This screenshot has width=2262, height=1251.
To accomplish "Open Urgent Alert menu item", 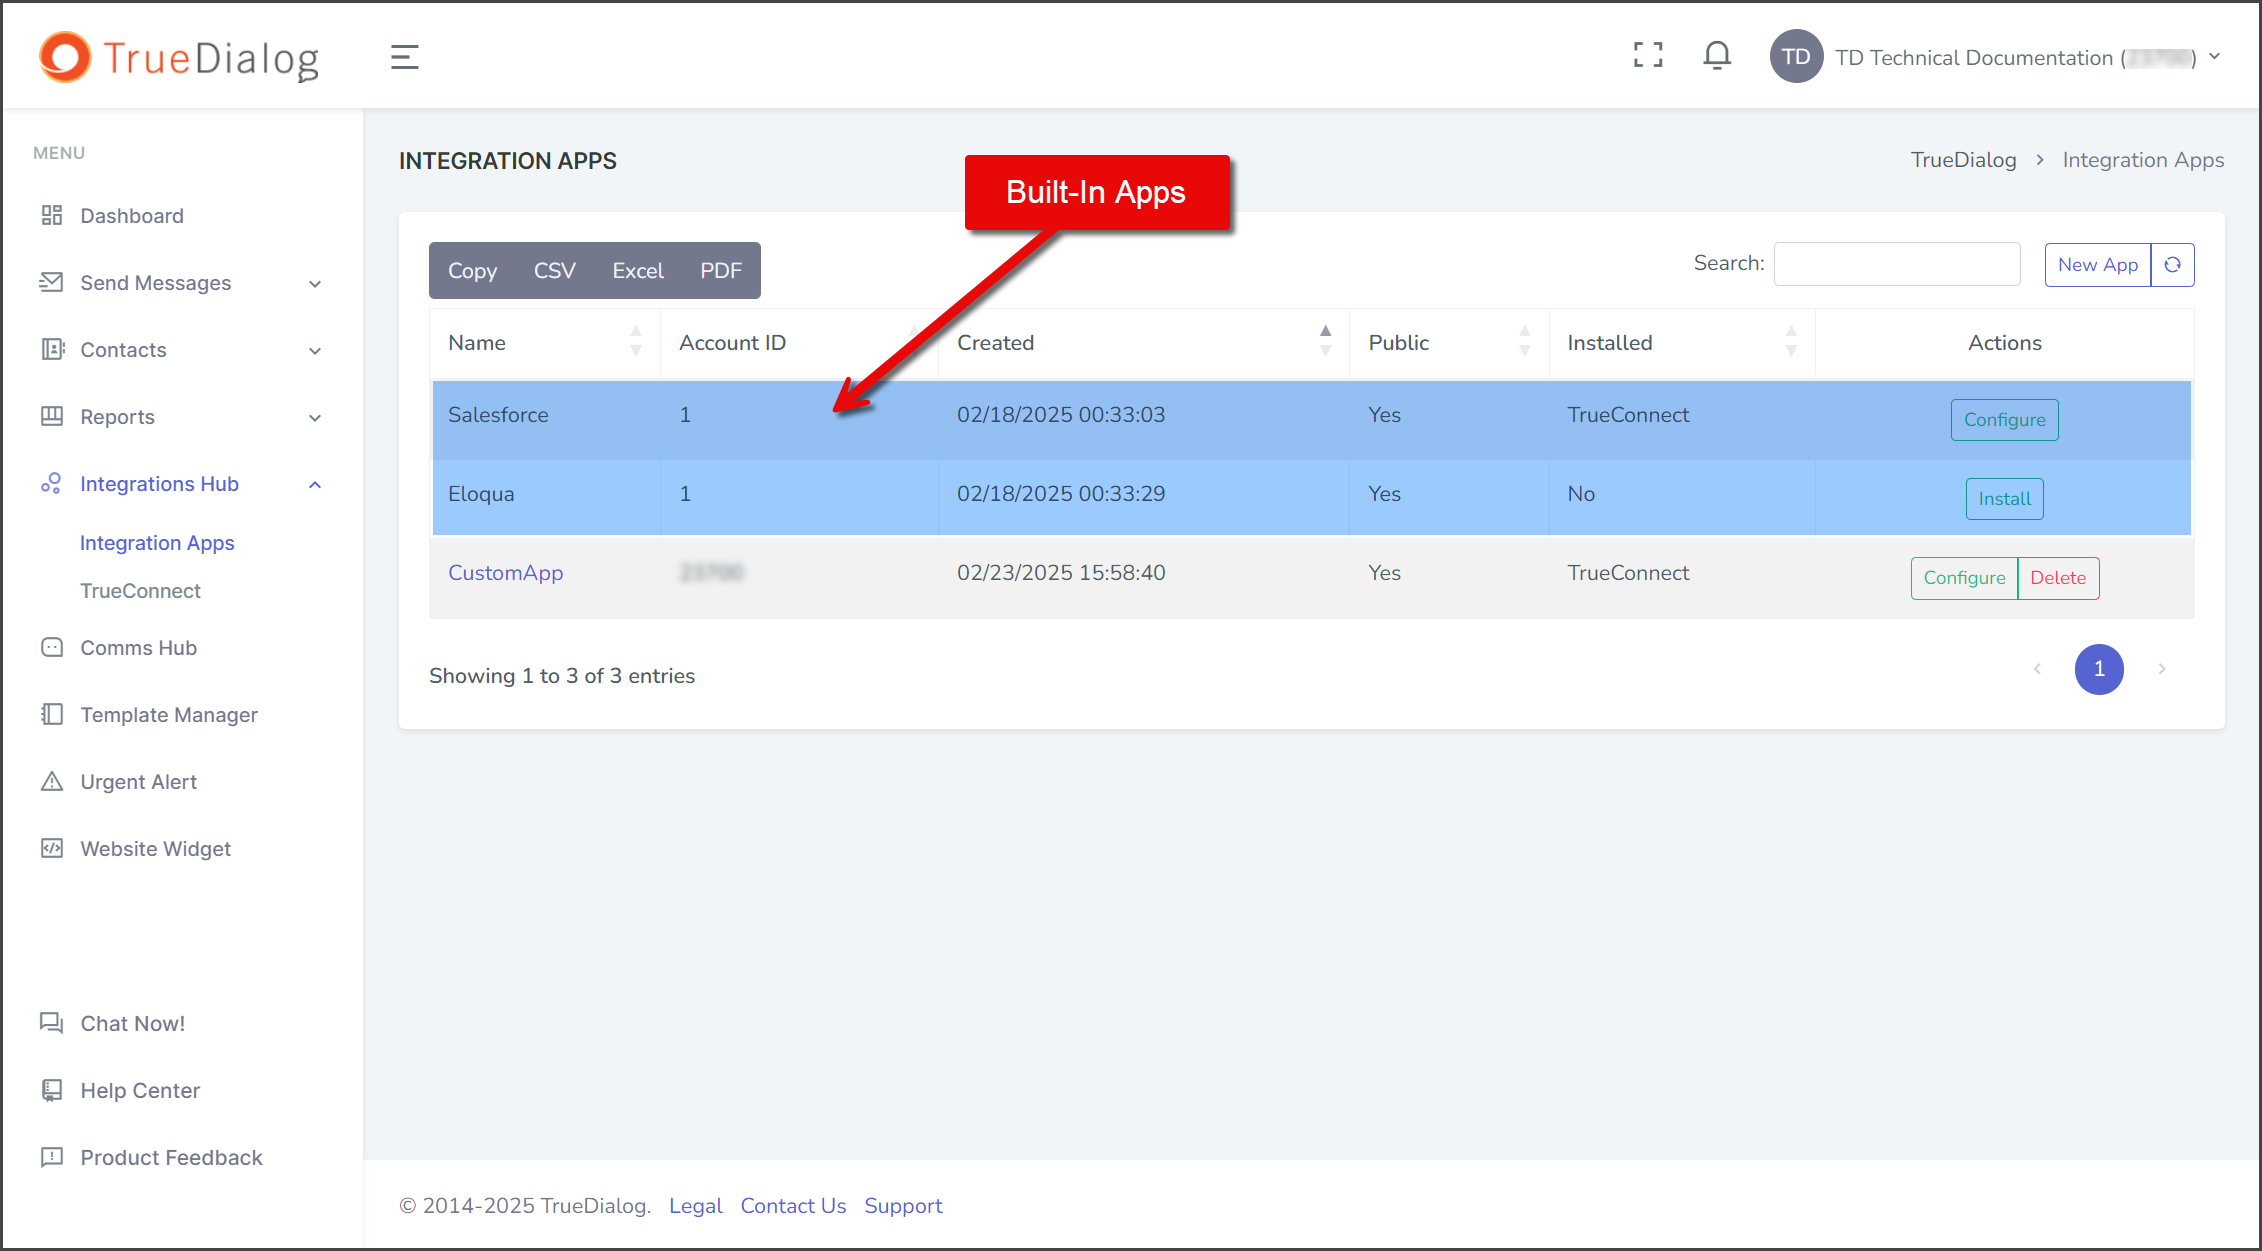I will [138, 782].
